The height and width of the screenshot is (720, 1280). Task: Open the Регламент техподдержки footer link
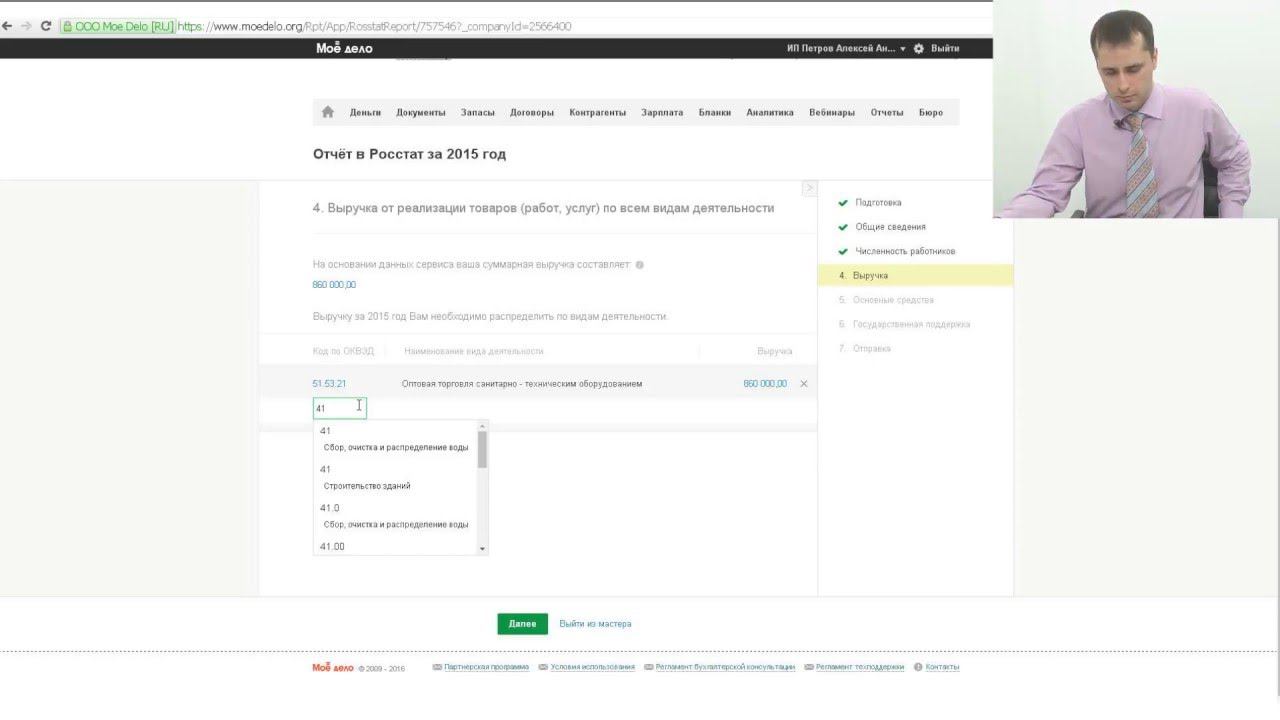pyautogui.click(x=860, y=667)
